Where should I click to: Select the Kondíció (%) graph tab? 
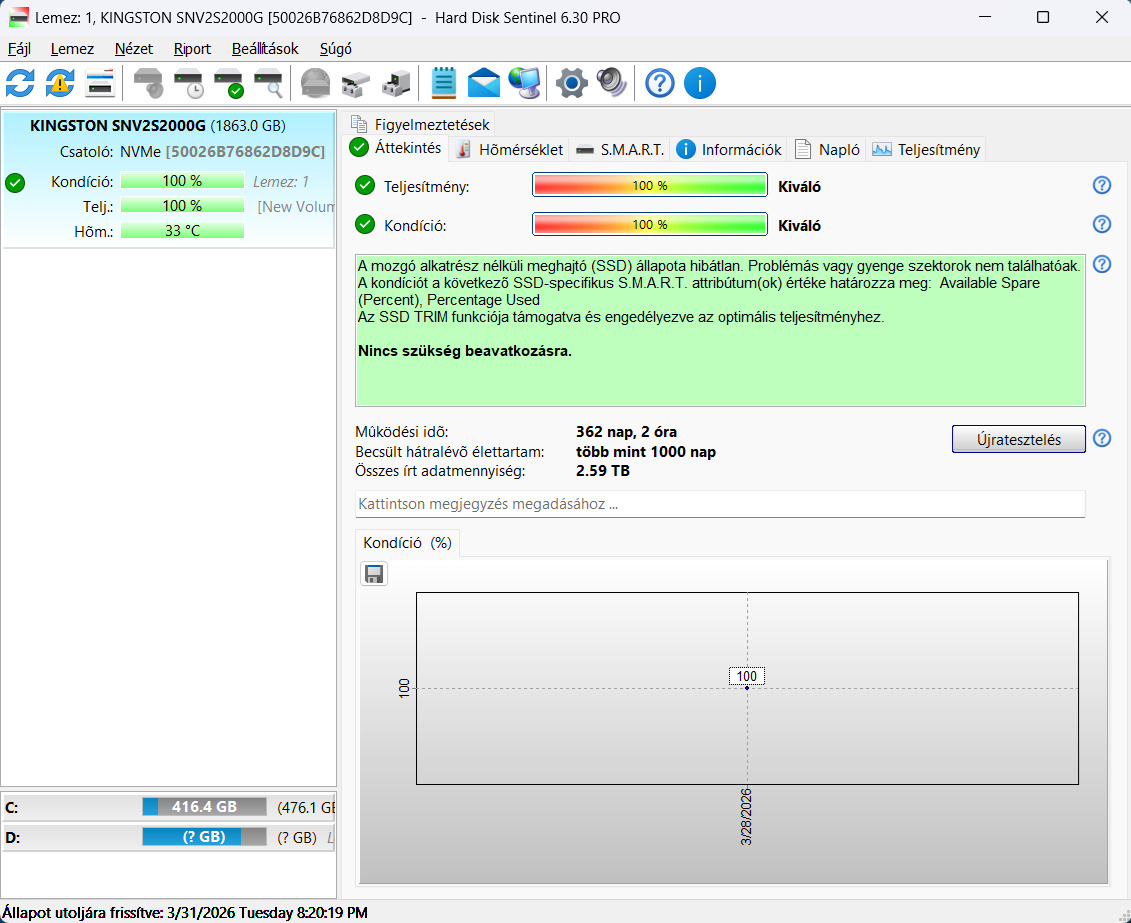pos(408,543)
